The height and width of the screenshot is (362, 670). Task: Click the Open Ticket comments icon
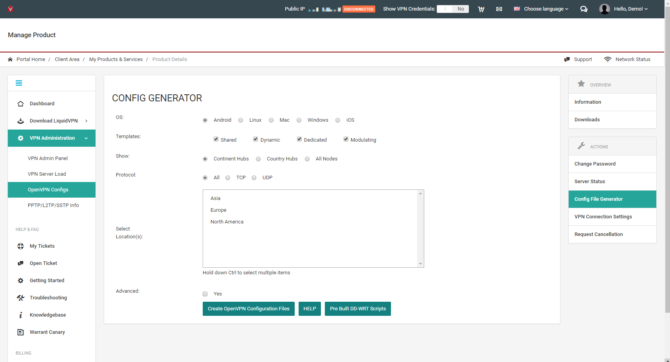[20, 263]
